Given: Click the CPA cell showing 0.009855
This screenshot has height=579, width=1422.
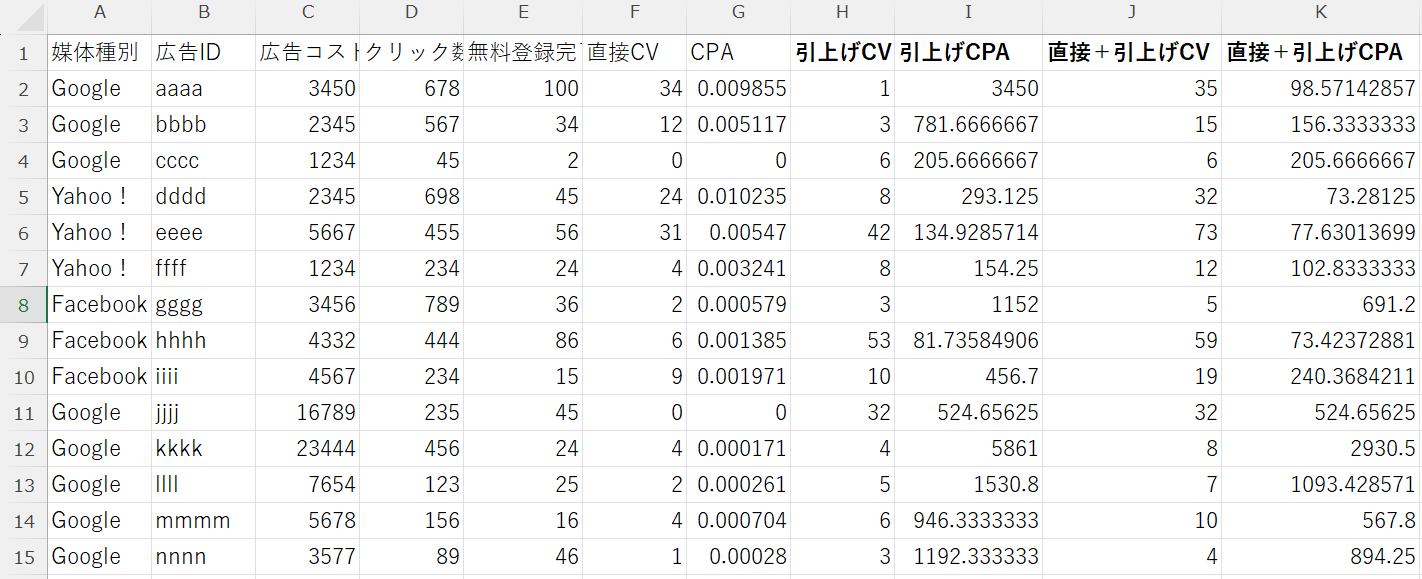Looking at the screenshot, I should click(x=738, y=88).
